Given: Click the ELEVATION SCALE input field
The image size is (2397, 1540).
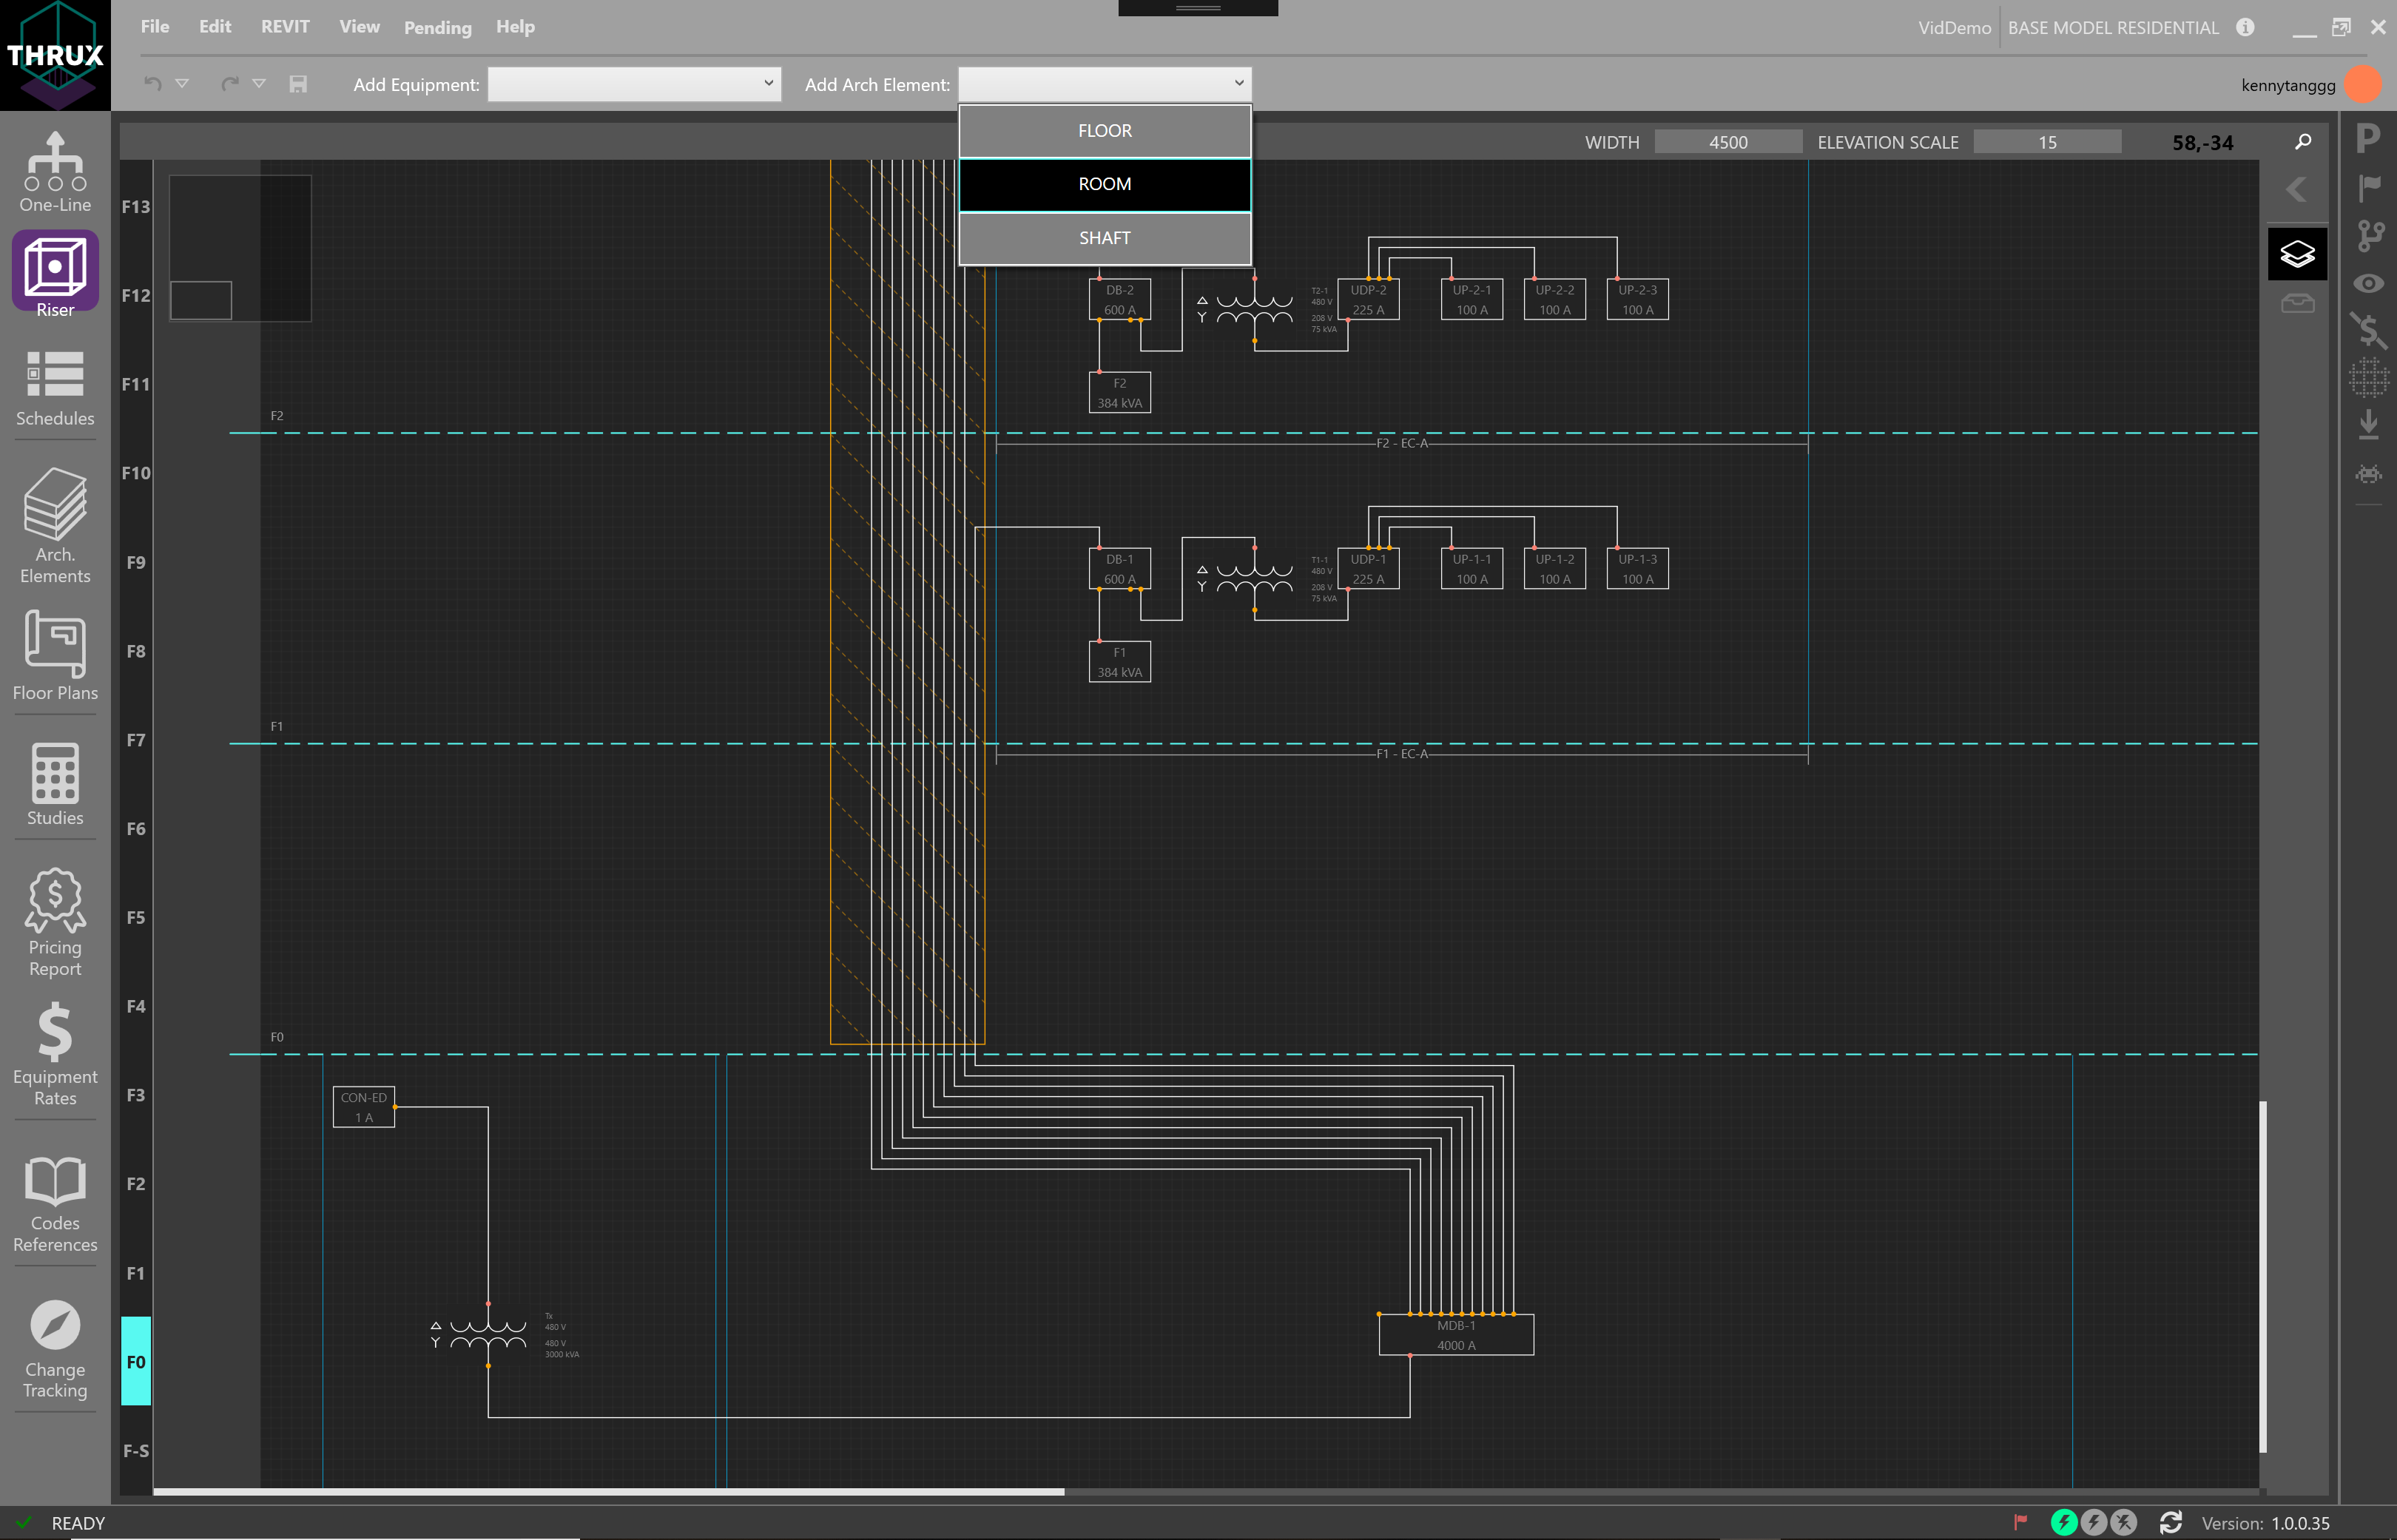Looking at the screenshot, I should point(2046,142).
